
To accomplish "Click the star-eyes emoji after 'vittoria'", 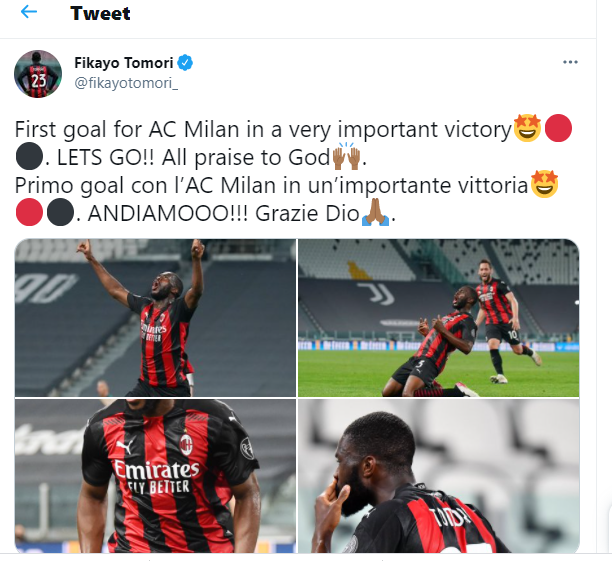I will coord(544,184).
